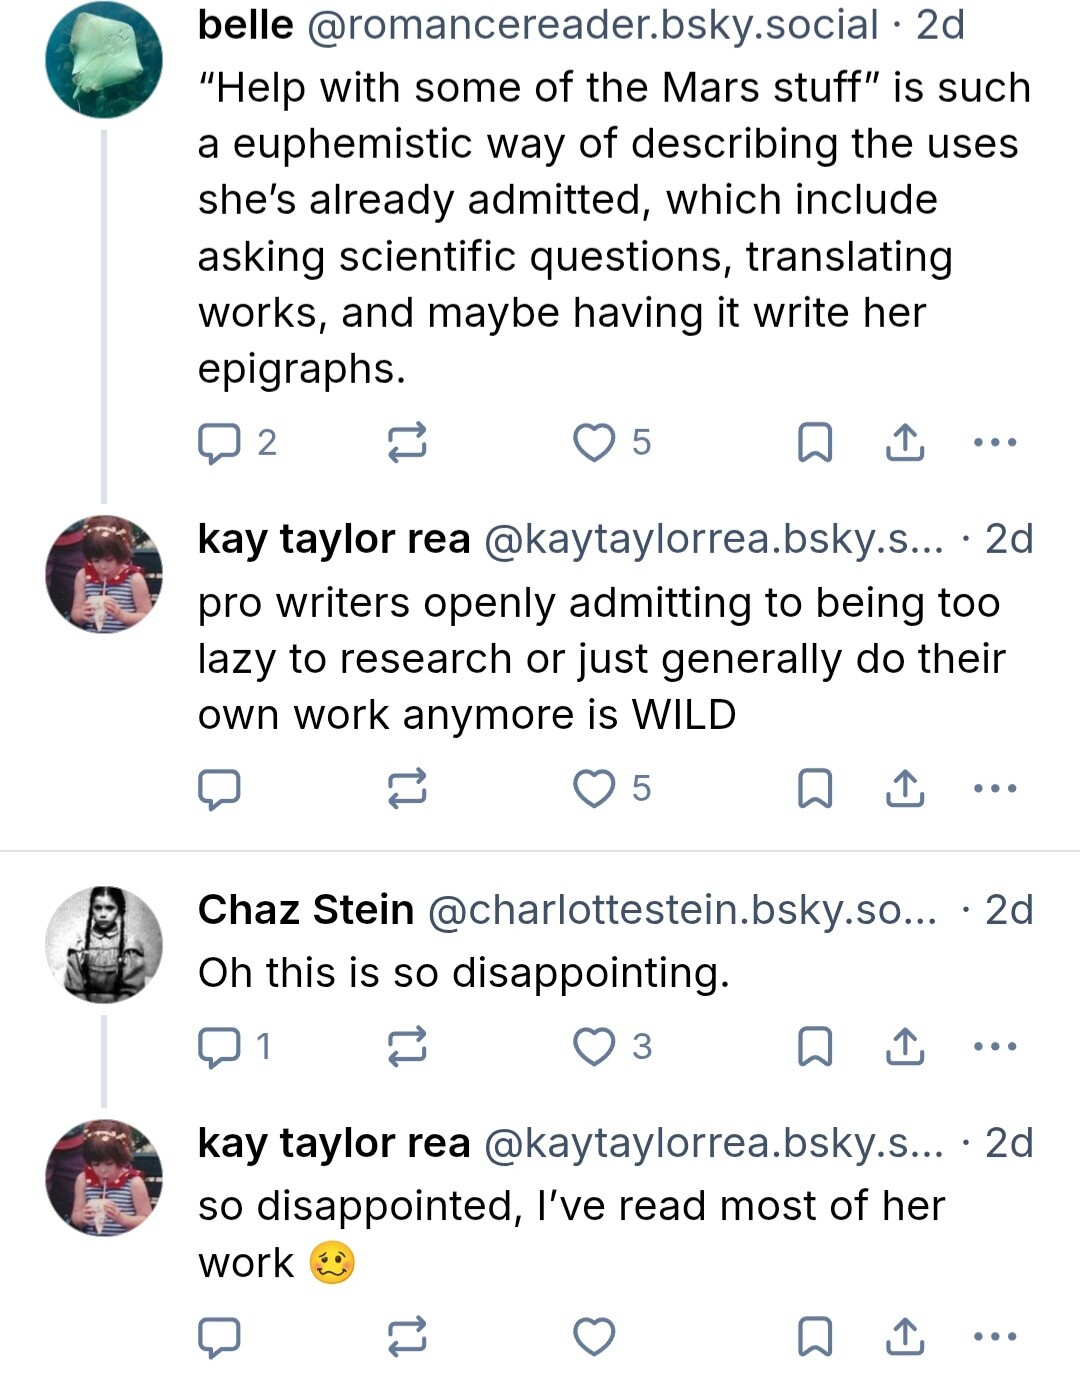
Task: Open Chaz Stein's profile name link
Action: coord(306,910)
